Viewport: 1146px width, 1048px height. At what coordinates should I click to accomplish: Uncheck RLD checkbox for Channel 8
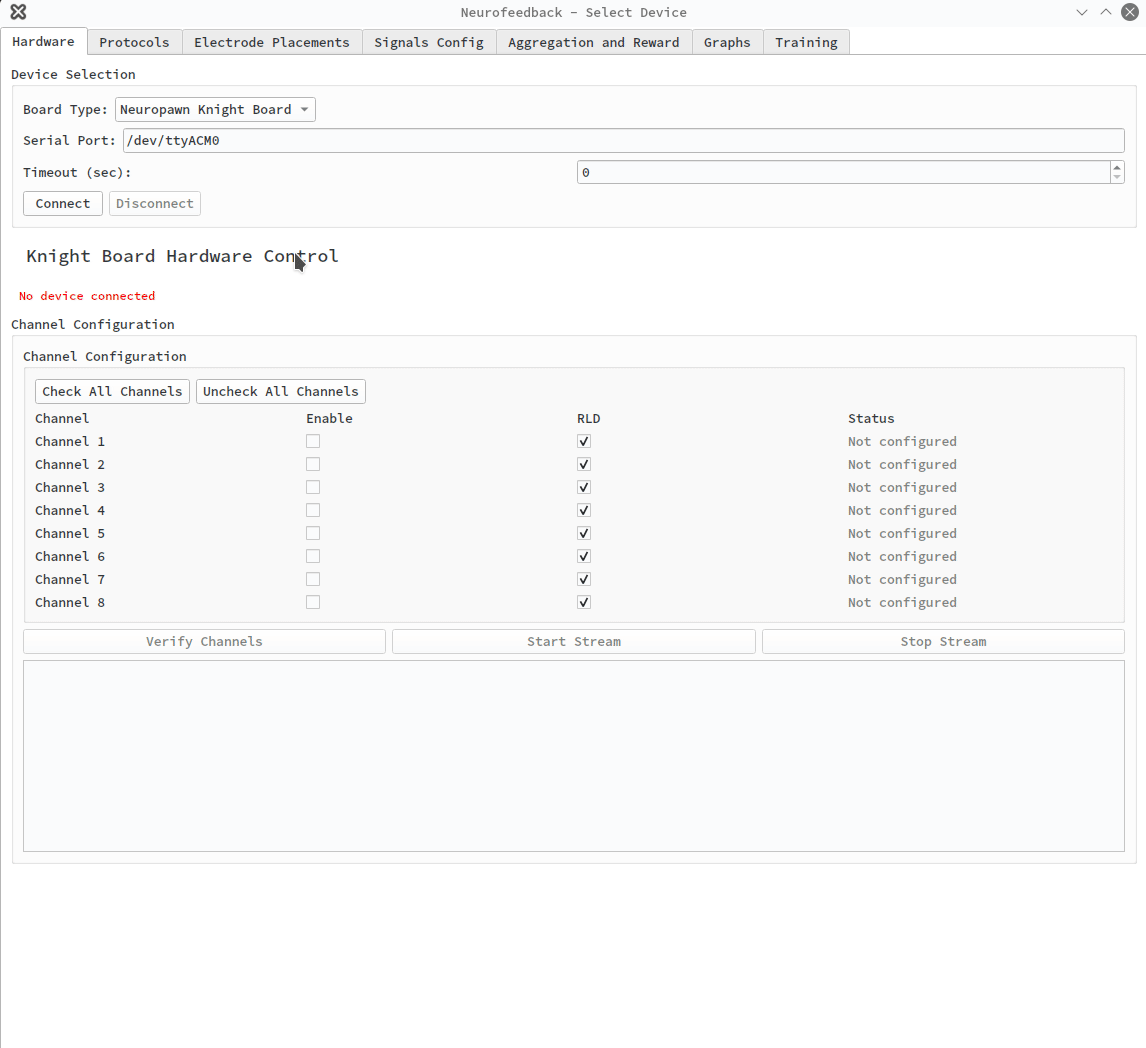(x=584, y=602)
